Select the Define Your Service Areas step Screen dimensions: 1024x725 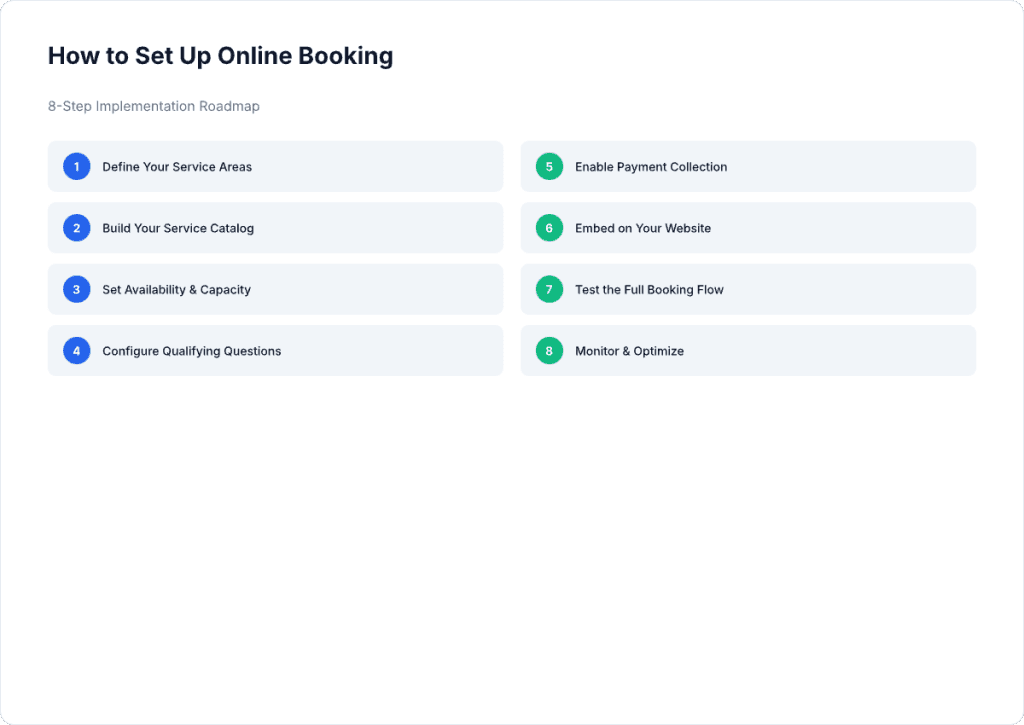pyautogui.click(x=275, y=166)
